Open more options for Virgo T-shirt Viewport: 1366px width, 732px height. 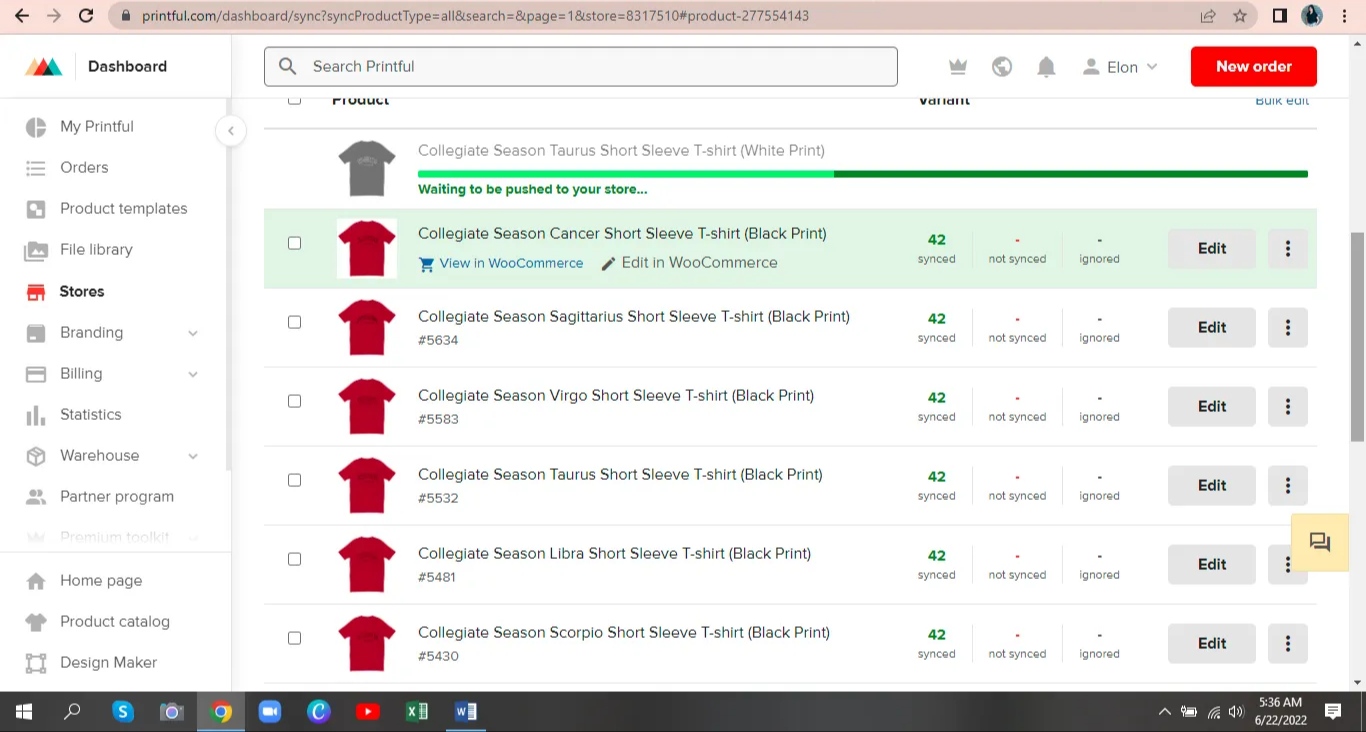click(x=1288, y=407)
